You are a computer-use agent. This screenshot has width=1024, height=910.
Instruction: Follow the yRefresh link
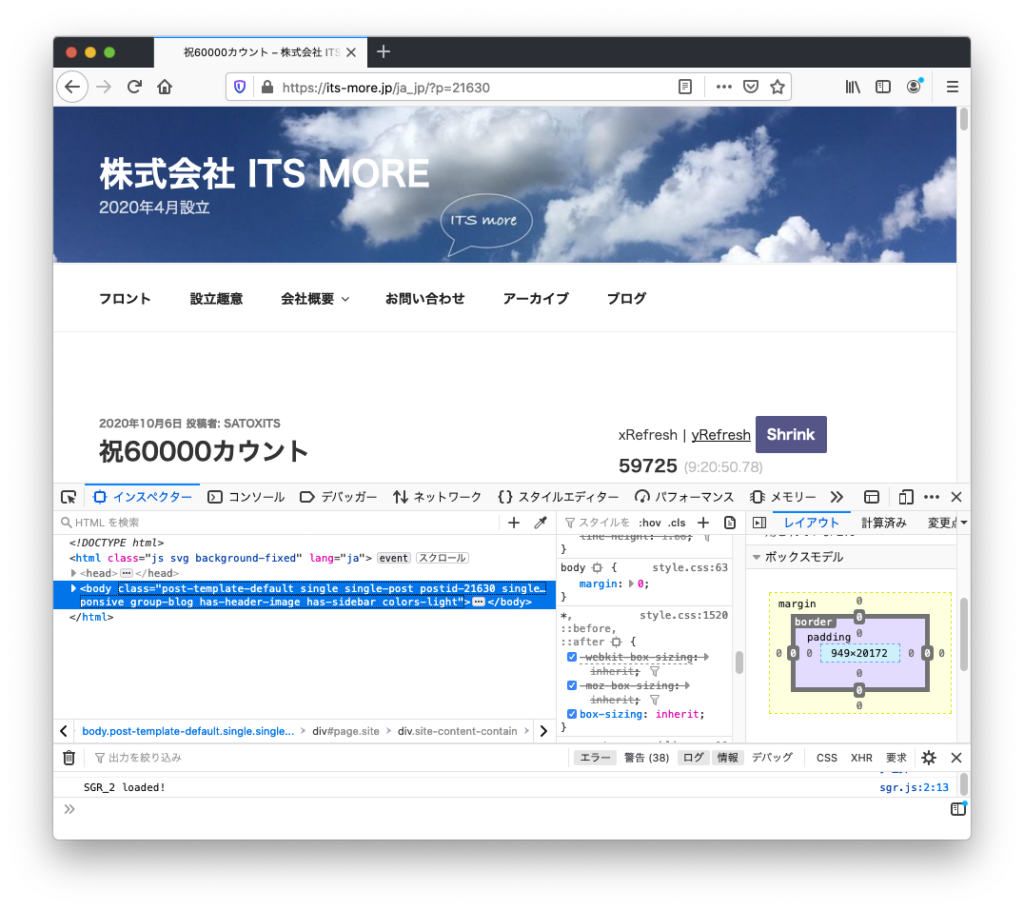point(720,435)
